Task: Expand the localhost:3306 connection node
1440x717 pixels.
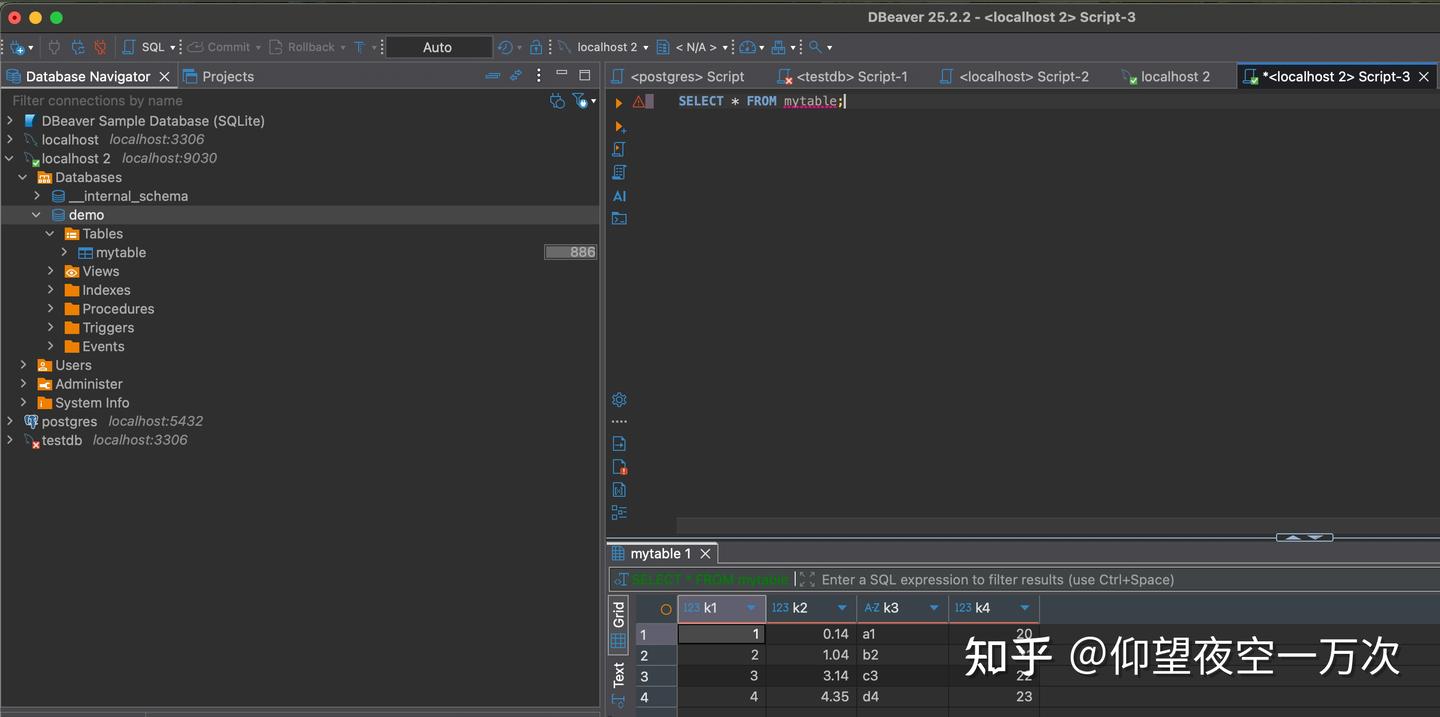Action: click(10, 140)
